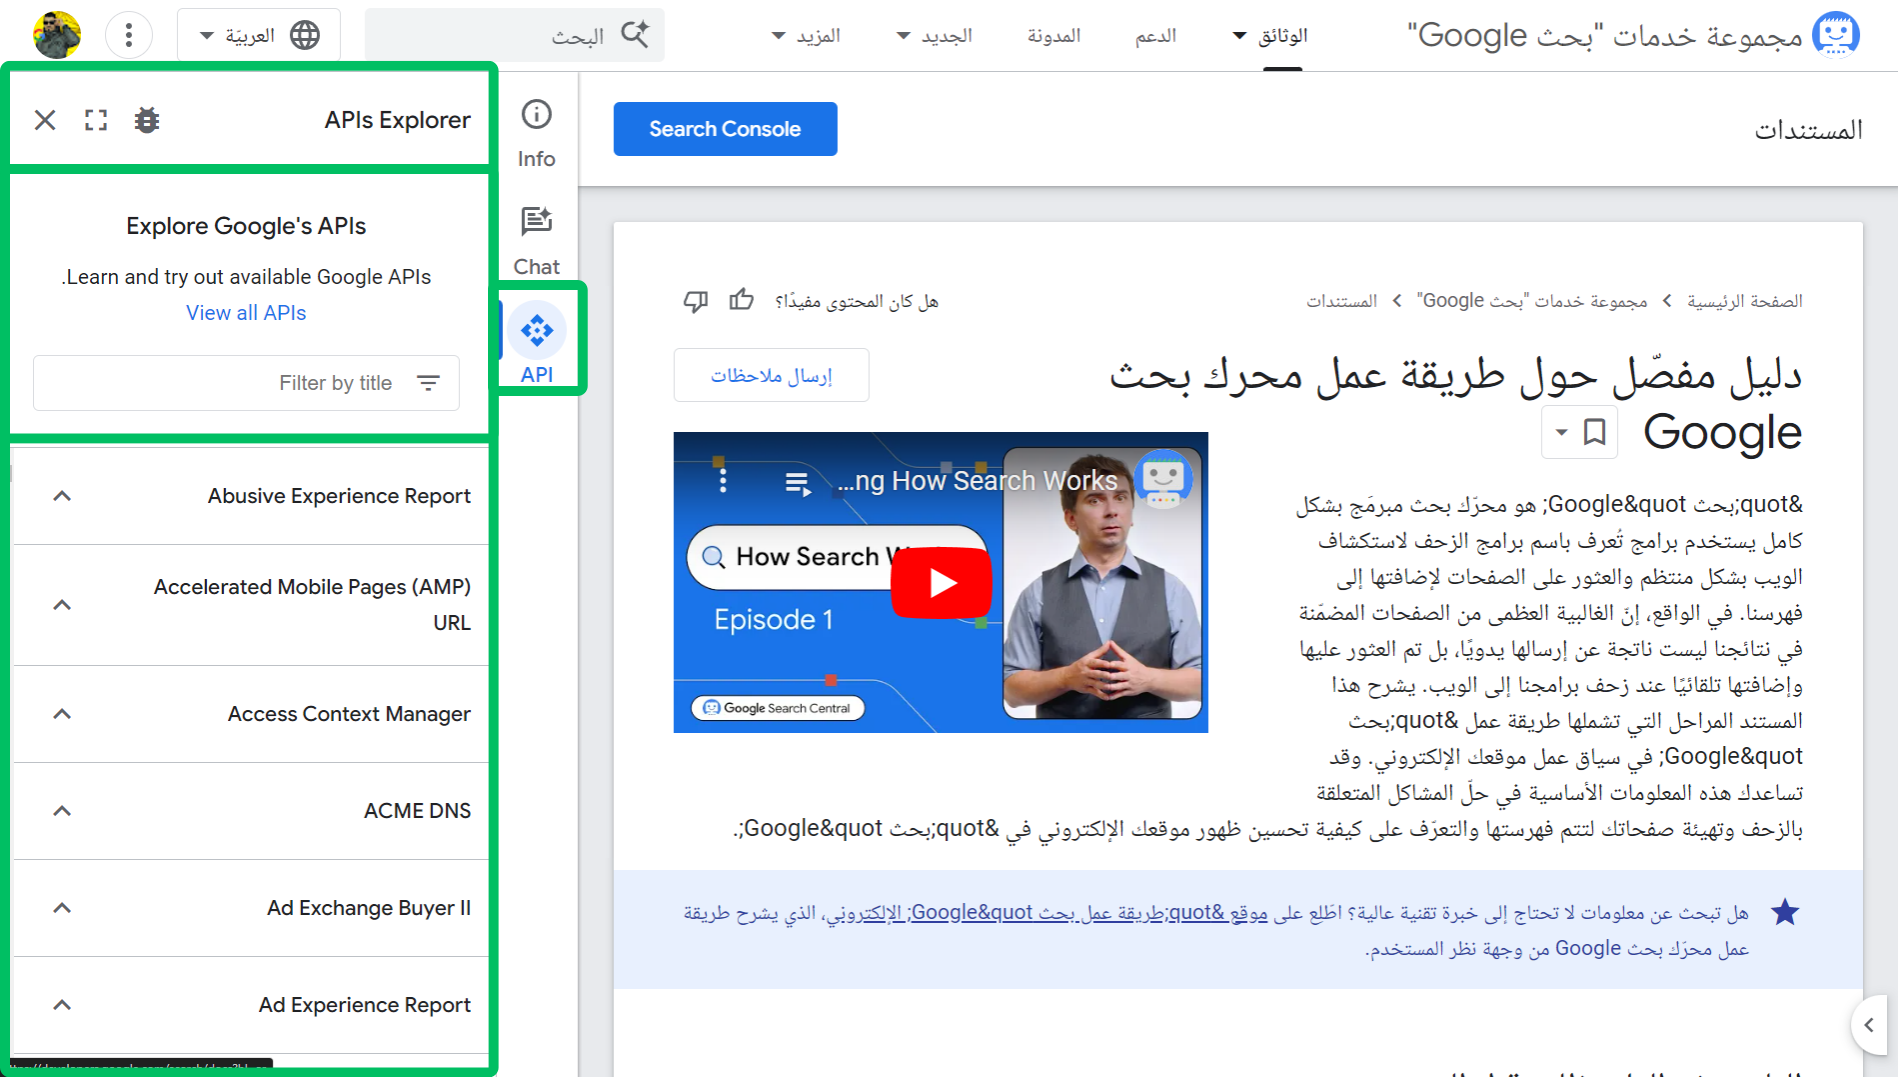Expand the Access Context Manager item
The image size is (1899, 1077).
[x=62, y=714]
